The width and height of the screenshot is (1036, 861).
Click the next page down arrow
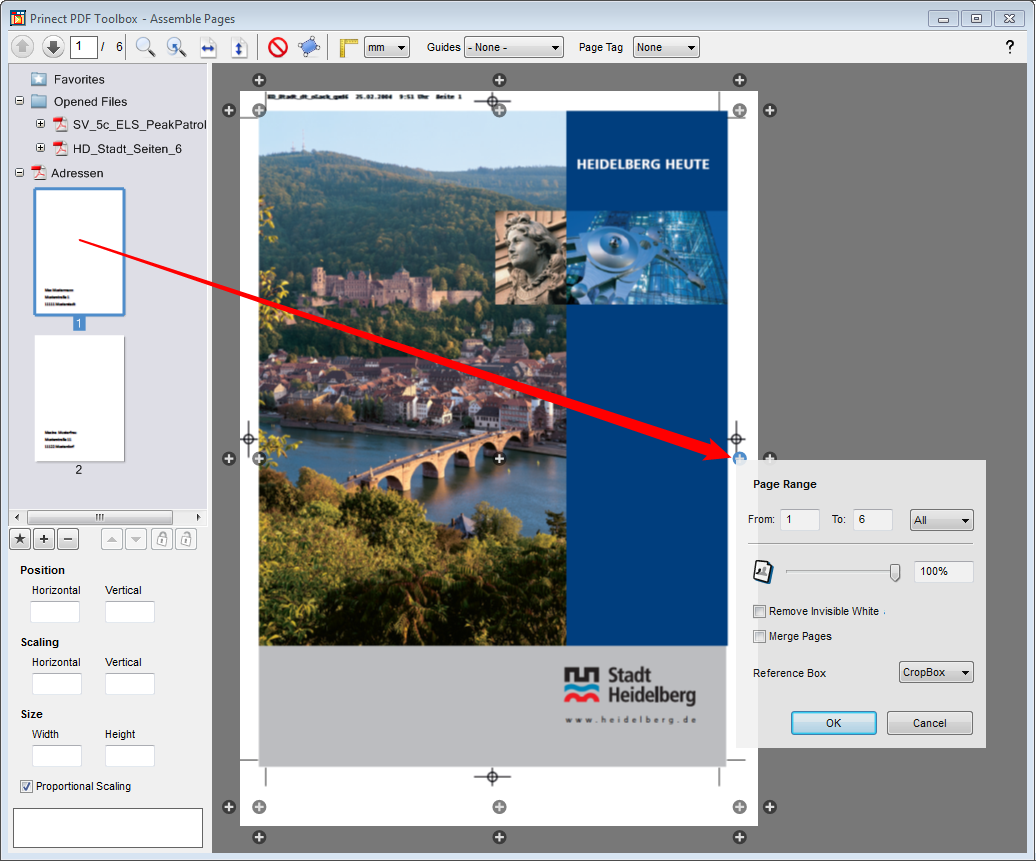(x=53, y=47)
